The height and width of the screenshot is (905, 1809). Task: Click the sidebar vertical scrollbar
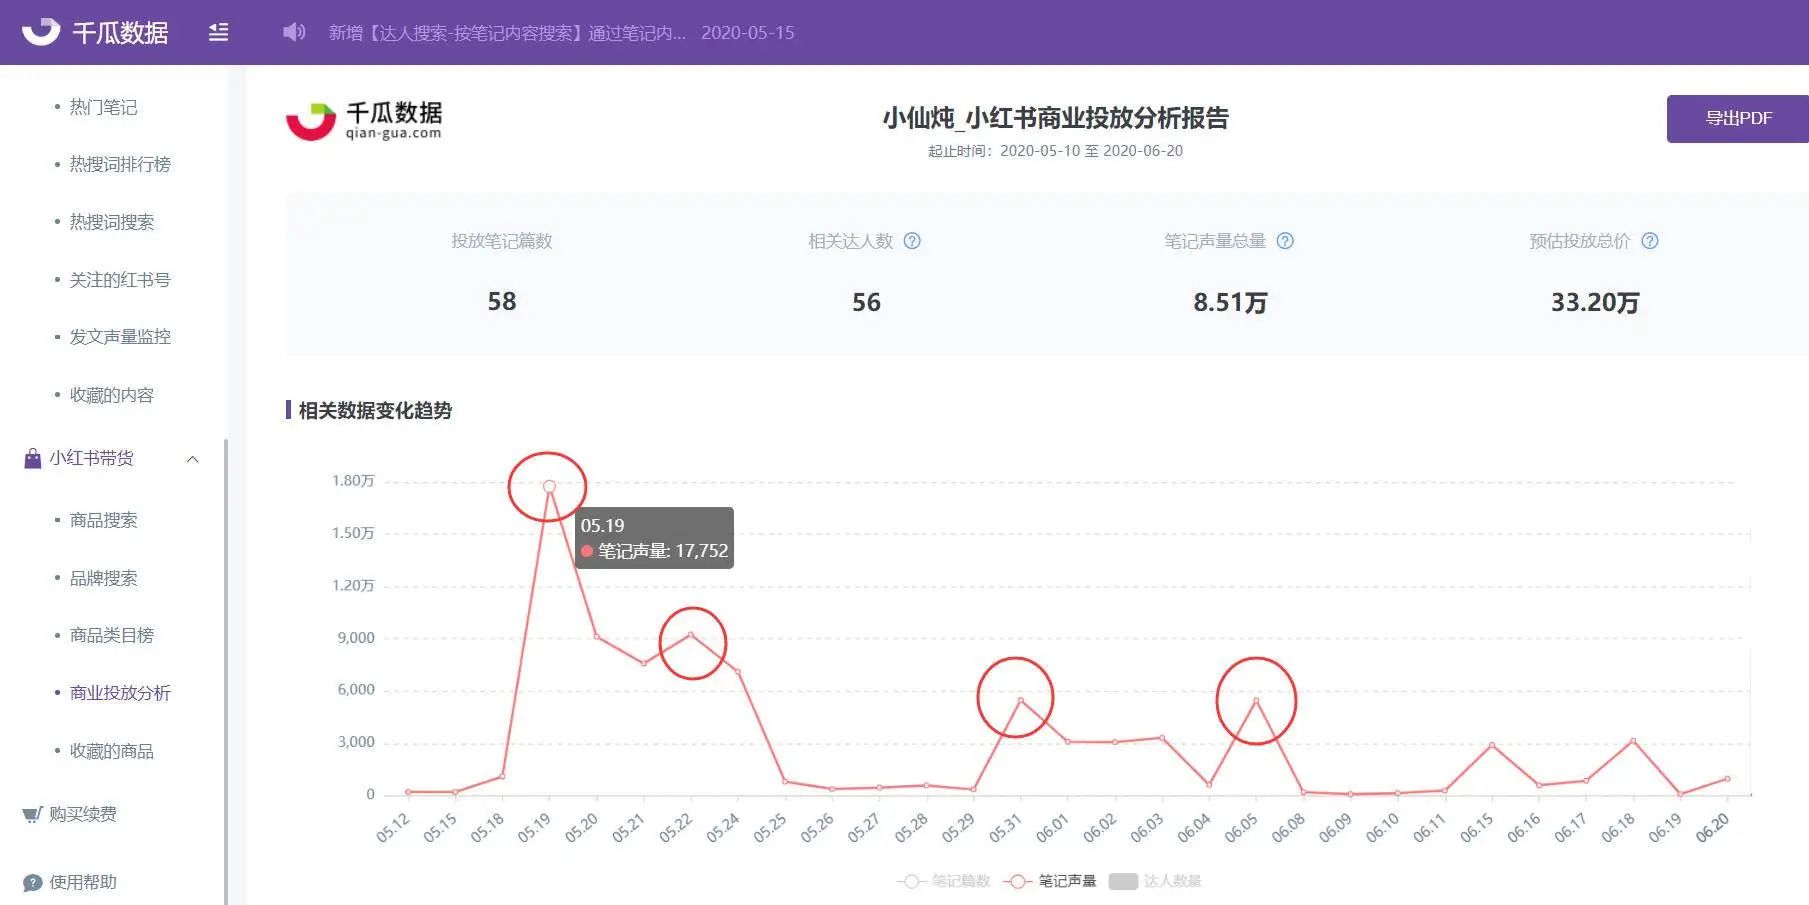(226, 670)
